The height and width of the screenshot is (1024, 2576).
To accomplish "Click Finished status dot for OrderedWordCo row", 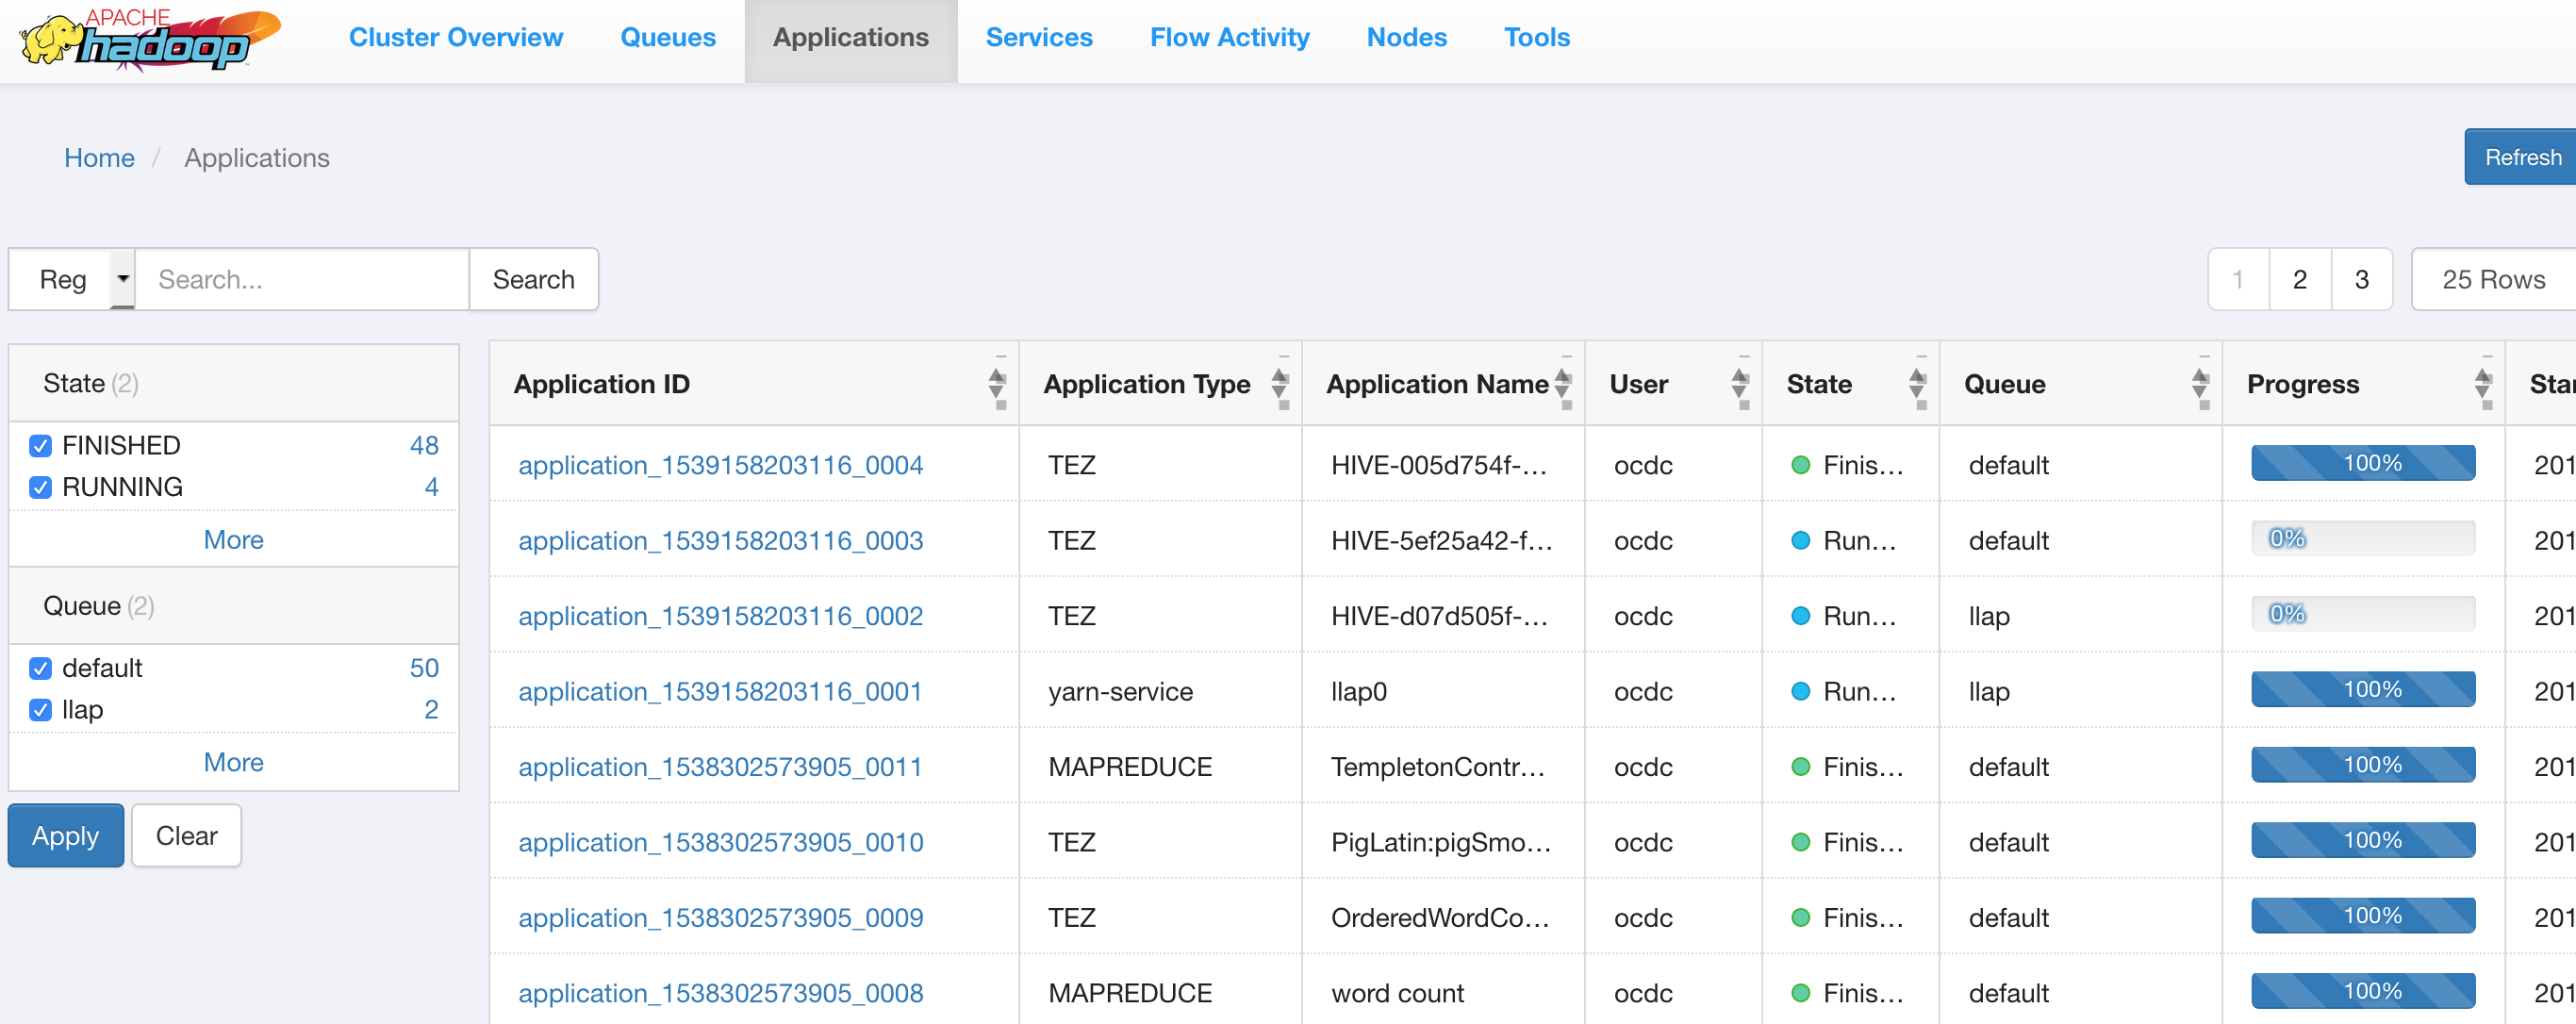I will click(x=1800, y=918).
